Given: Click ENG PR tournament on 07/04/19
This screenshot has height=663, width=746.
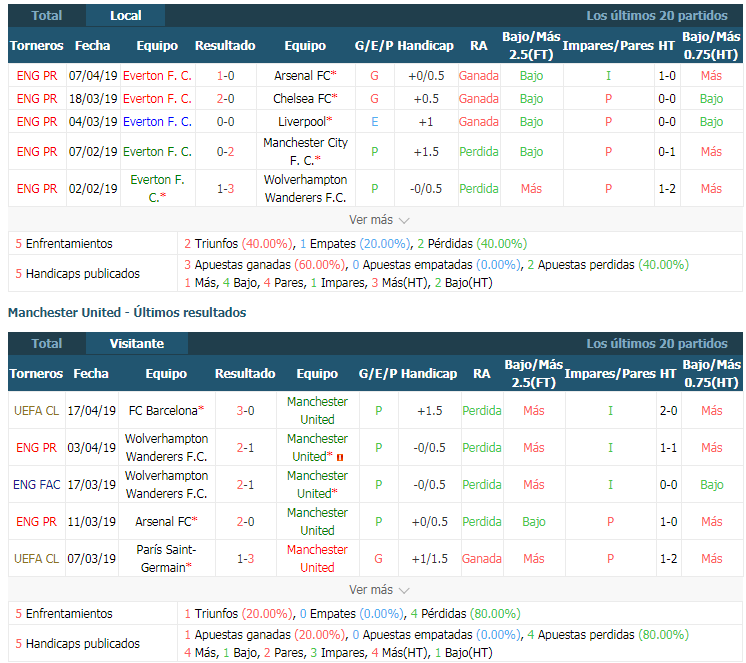Looking at the screenshot, I should [x=37, y=76].
